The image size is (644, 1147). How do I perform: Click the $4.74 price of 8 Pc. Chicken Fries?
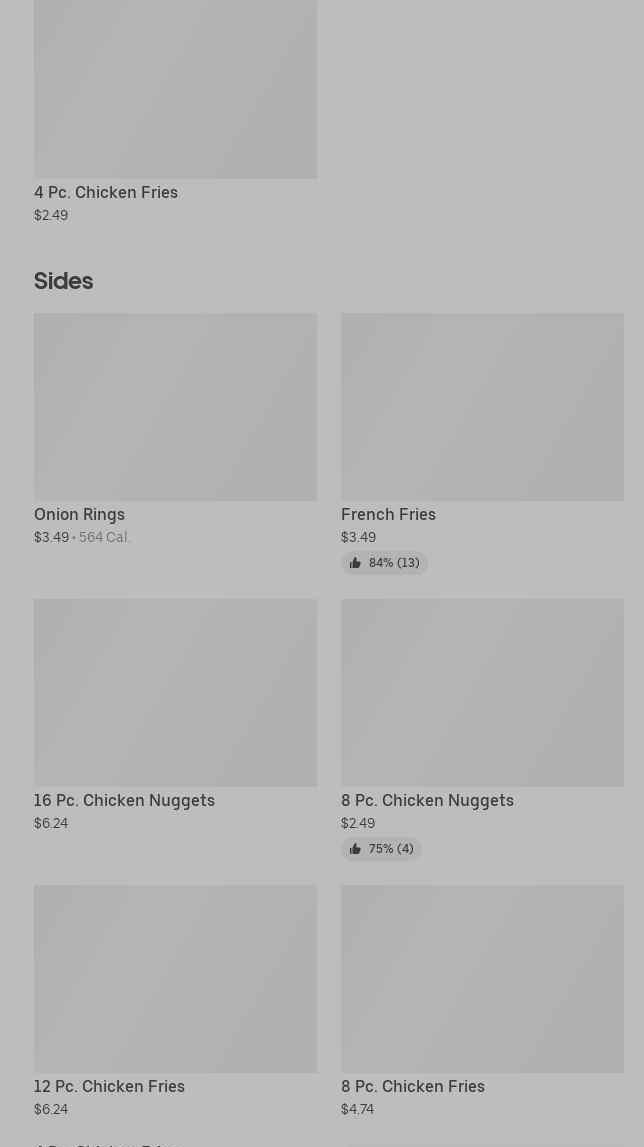point(357,1109)
